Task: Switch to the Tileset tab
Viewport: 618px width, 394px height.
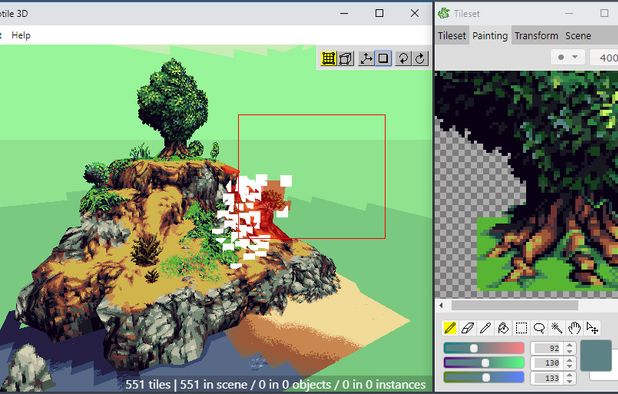Action: point(452,35)
